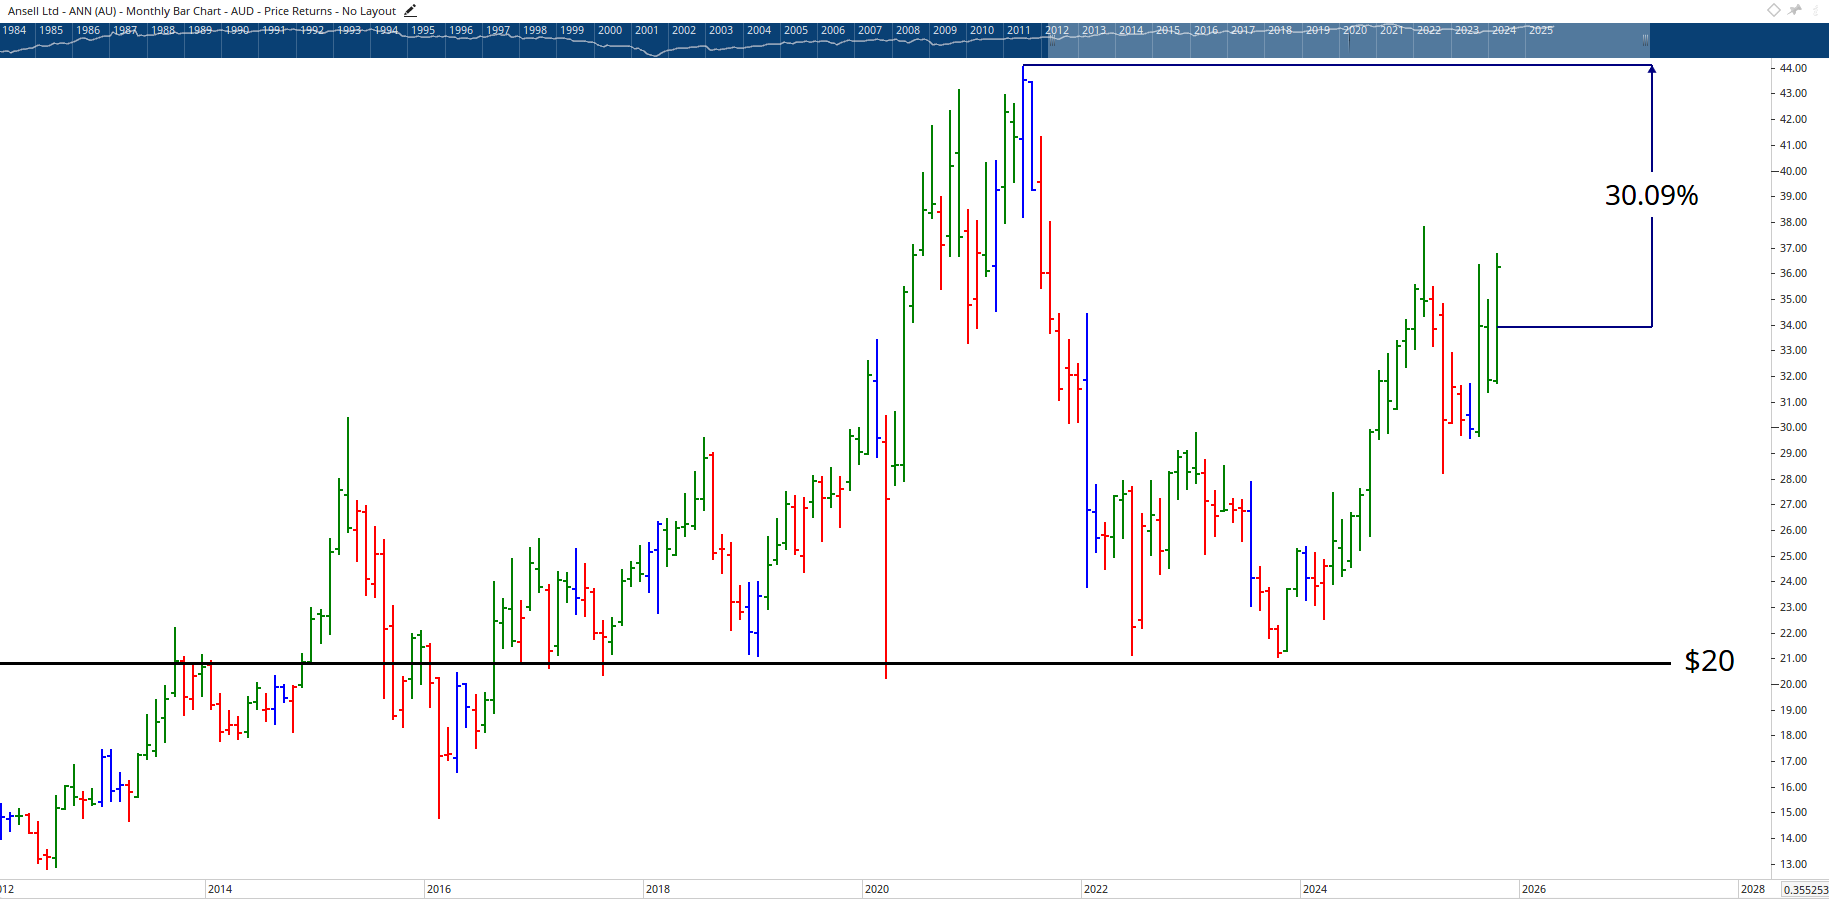This screenshot has width=1829, height=903.
Task: Click the scale value box showing 0.355253
Action: 1805,889
